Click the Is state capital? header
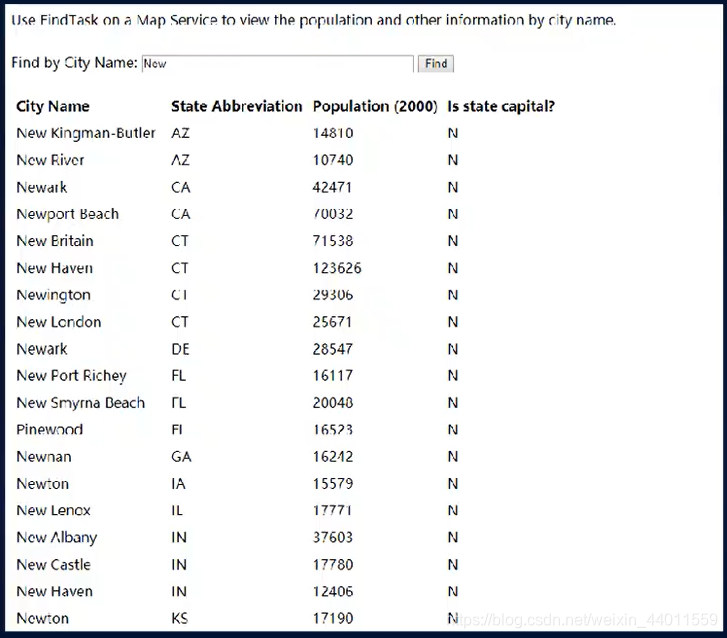Screen dimensions: 727x638 pos(501,106)
